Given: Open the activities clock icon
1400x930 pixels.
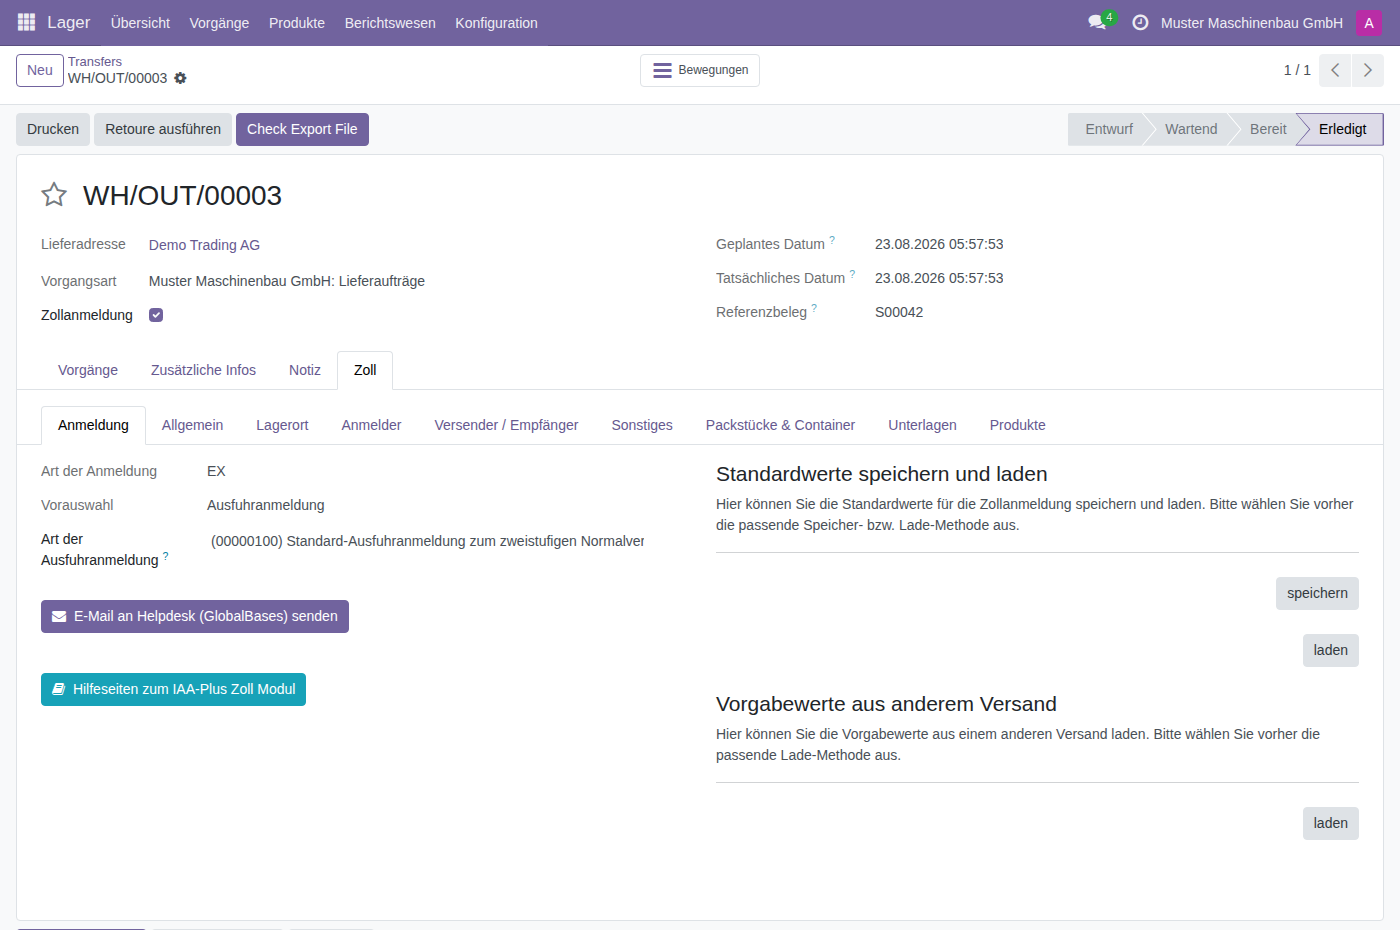Looking at the screenshot, I should click(x=1140, y=22).
